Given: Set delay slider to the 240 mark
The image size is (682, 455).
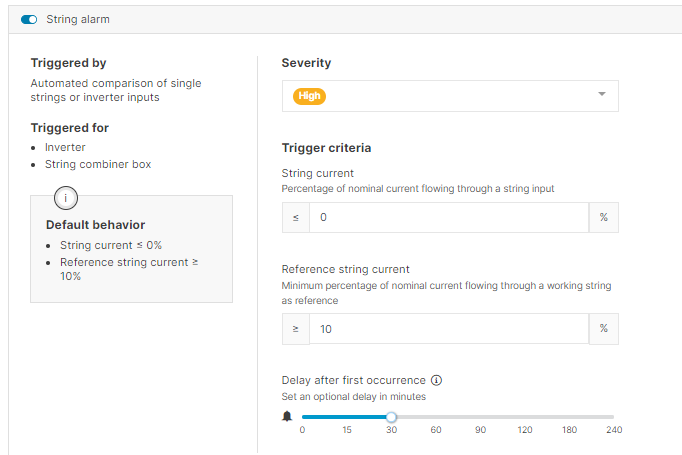Looking at the screenshot, I should [x=614, y=417].
